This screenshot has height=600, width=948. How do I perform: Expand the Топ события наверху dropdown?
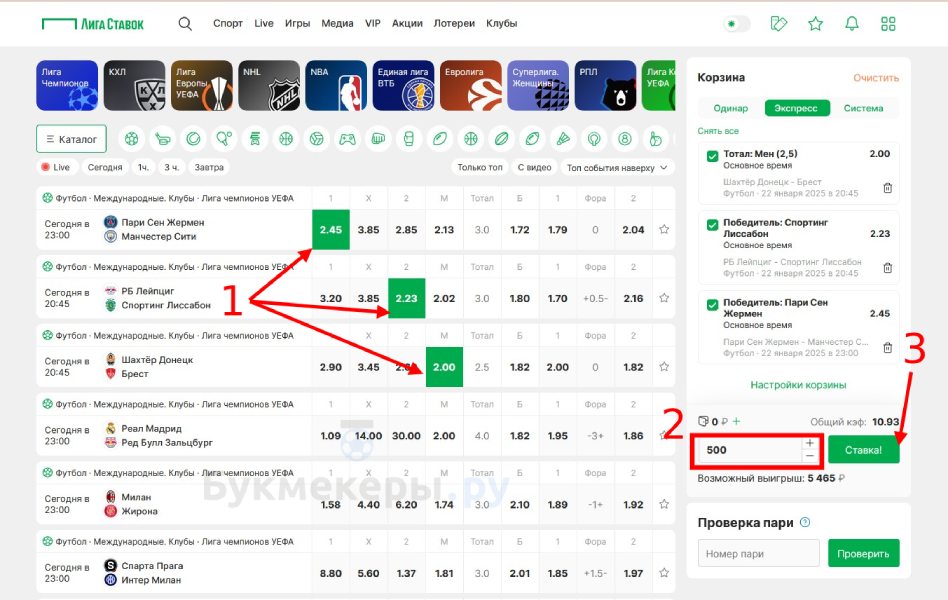617,168
